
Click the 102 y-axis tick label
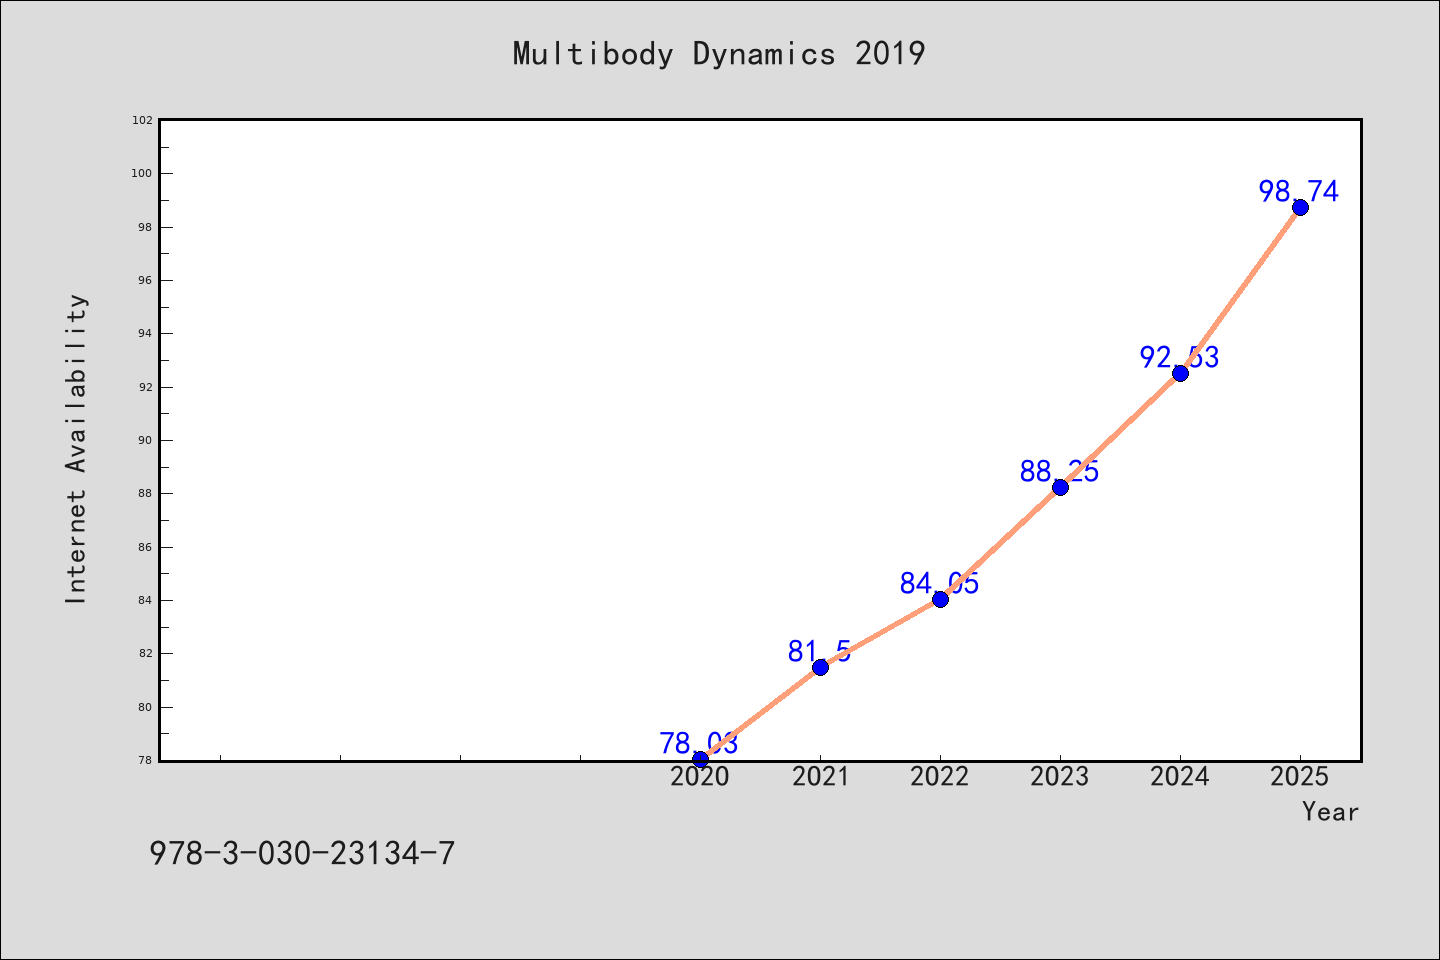(x=143, y=120)
